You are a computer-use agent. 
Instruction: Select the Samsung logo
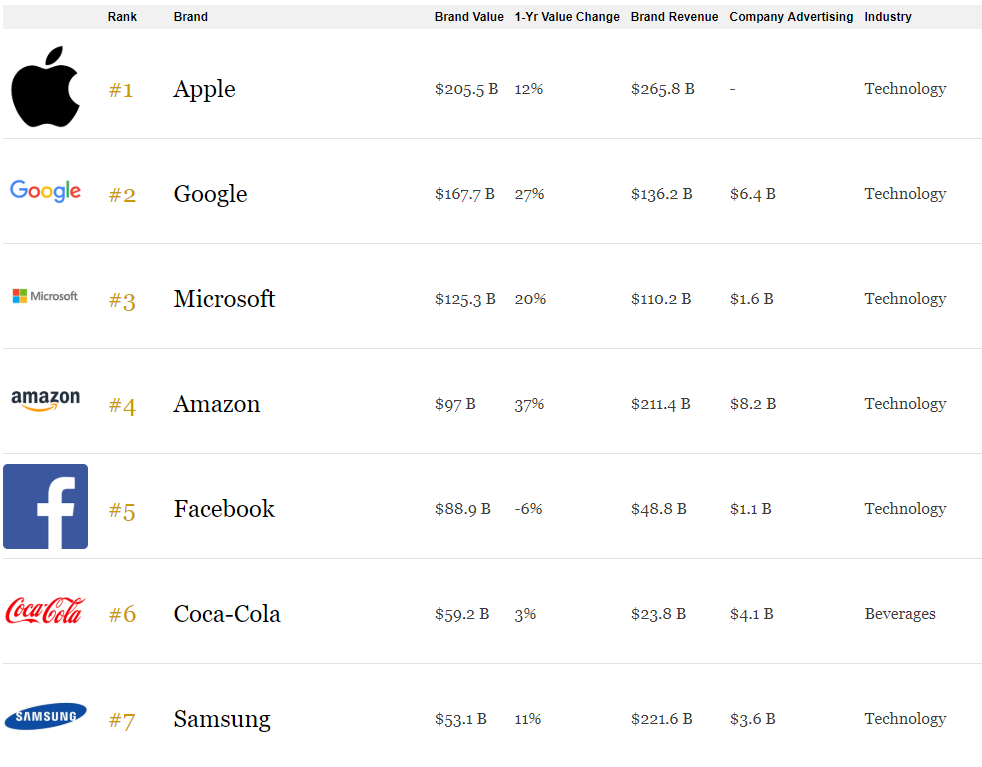tap(46, 716)
